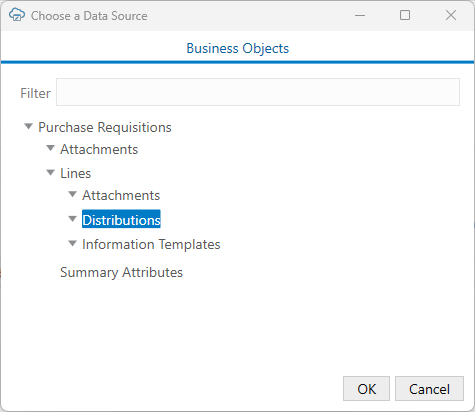The height and width of the screenshot is (412, 475).
Task: Maximize the Choose a Data Source window
Action: pyautogui.click(x=405, y=15)
